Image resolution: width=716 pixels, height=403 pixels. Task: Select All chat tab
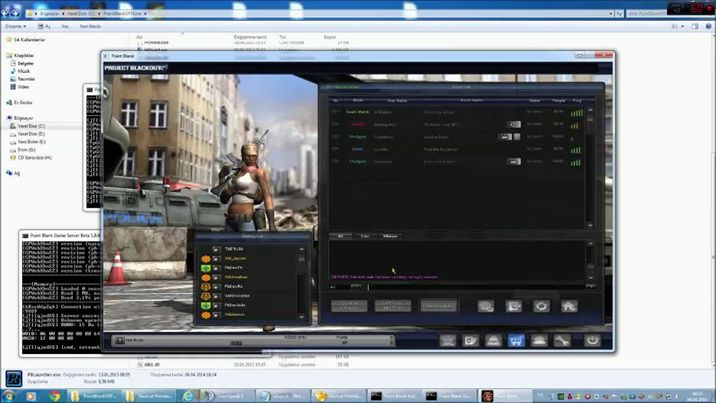[340, 236]
